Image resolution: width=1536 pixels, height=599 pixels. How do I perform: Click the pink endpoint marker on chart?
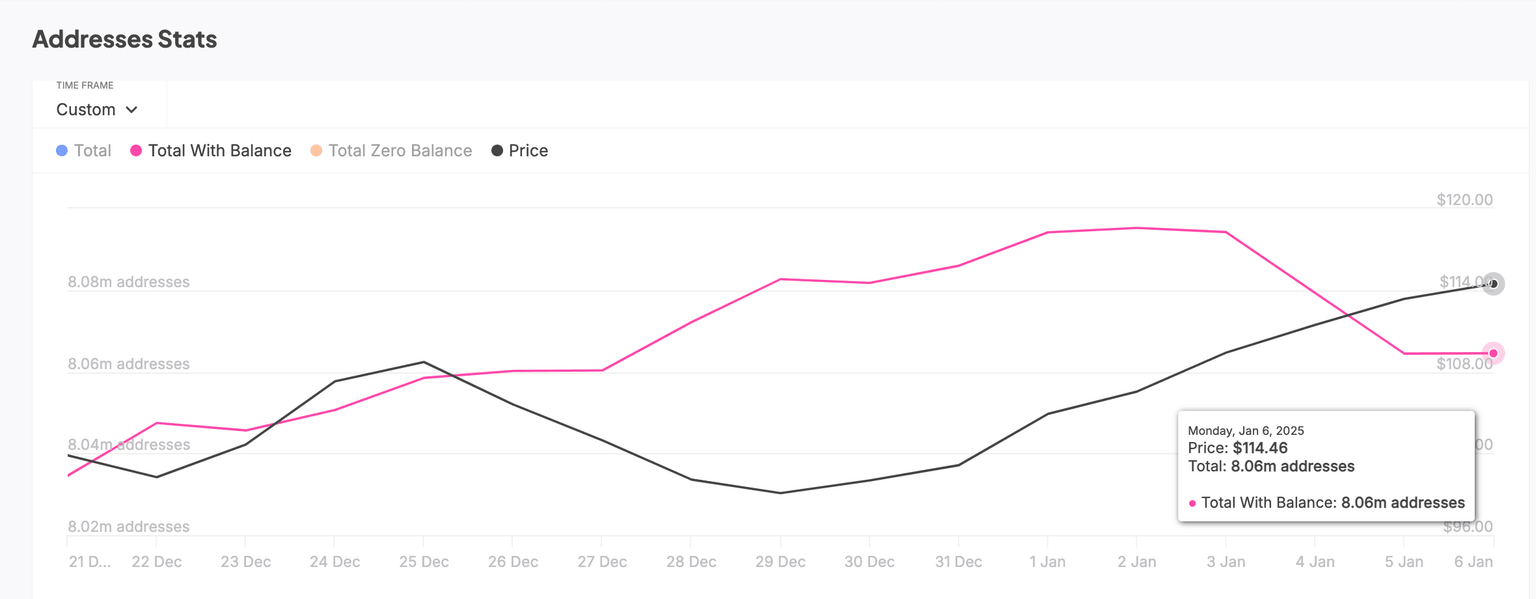(1493, 353)
